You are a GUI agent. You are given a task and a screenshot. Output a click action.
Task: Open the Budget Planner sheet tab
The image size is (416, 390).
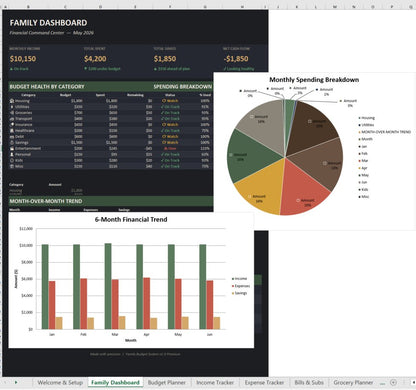(167, 382)
